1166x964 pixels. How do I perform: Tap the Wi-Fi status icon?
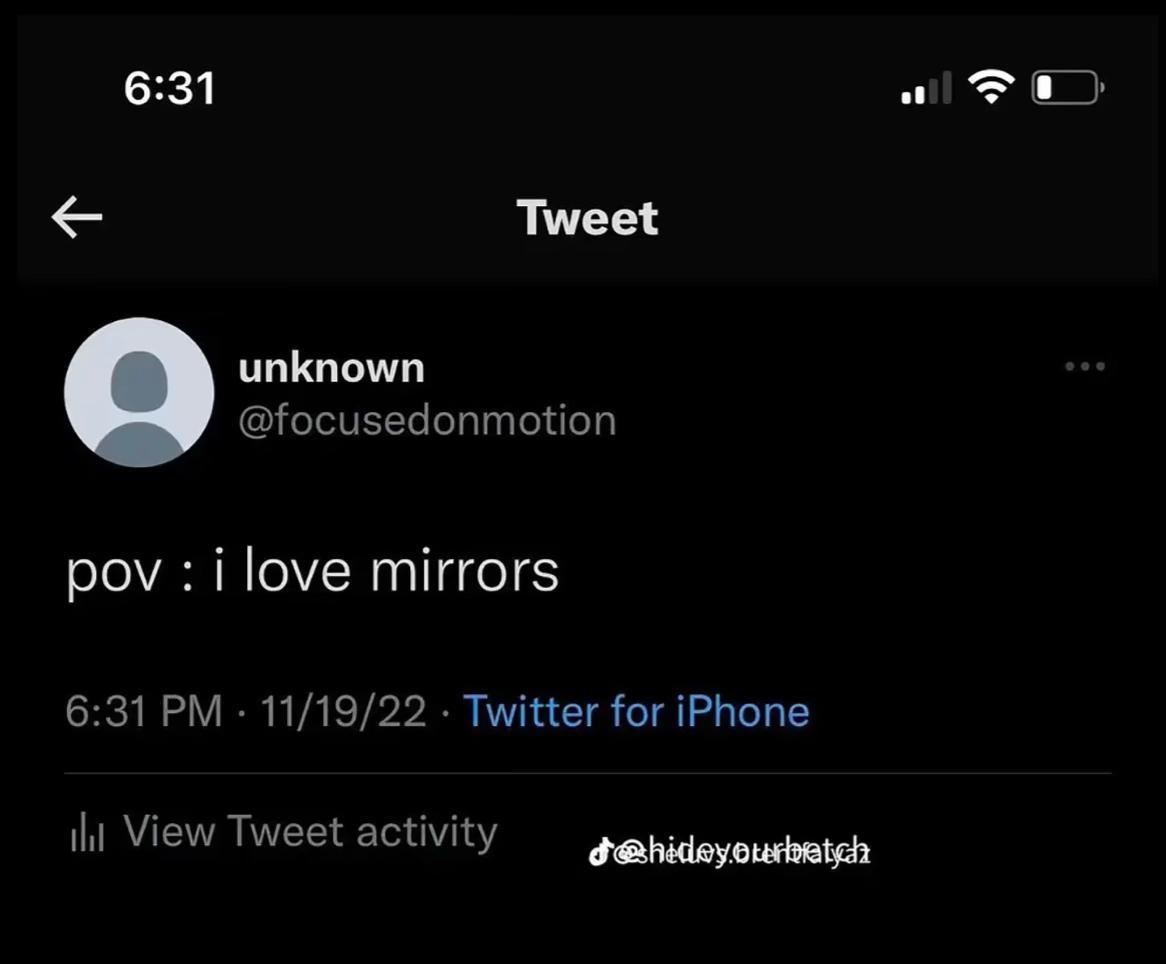click(x=991, y=87)
